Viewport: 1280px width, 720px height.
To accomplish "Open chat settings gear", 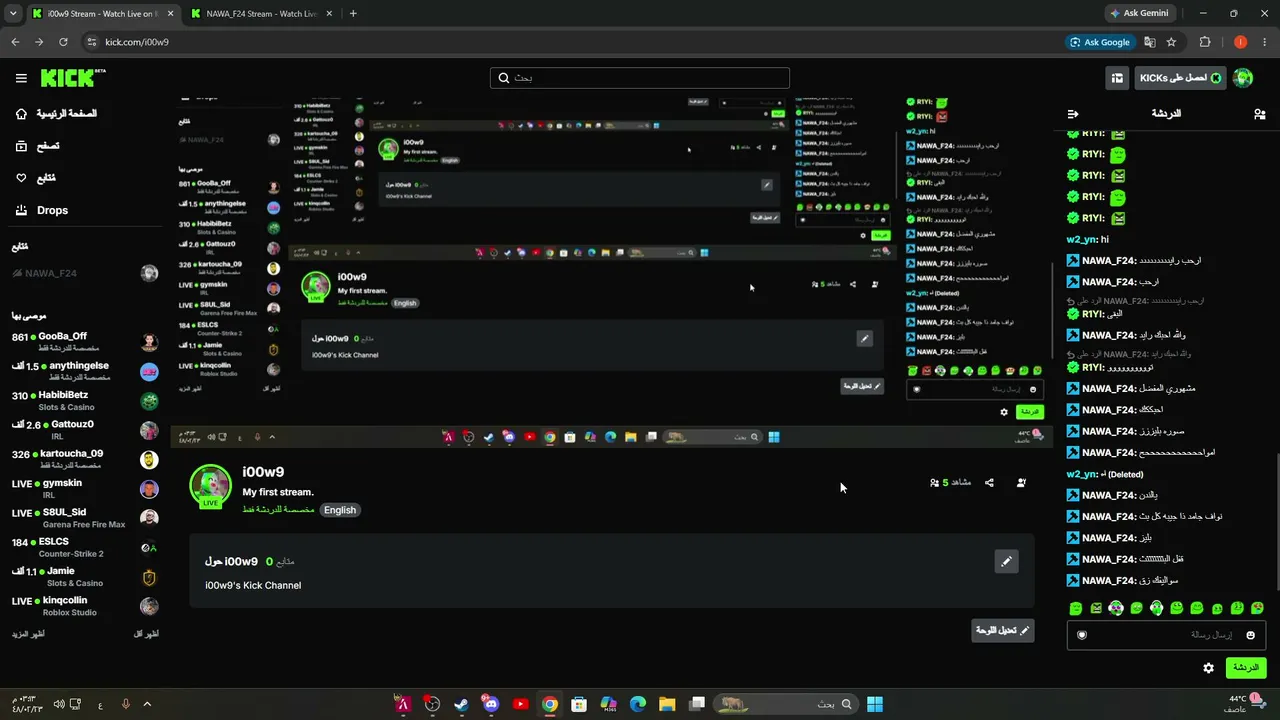I will point(1208,668).
